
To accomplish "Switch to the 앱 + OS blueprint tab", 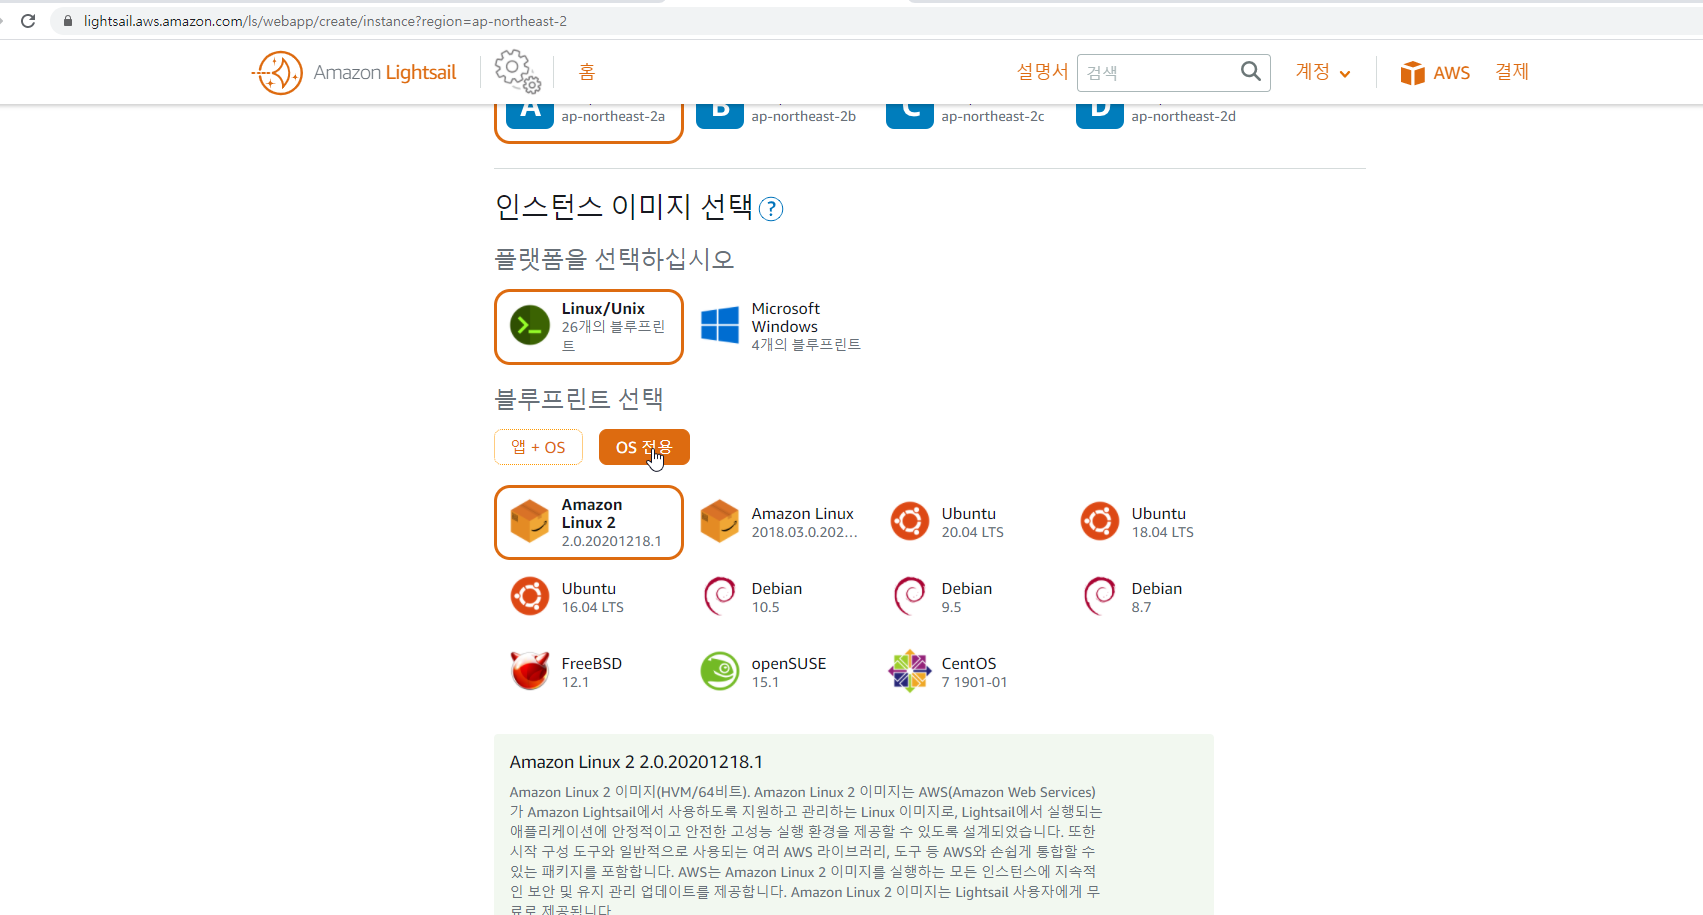I will click(538, 447).
